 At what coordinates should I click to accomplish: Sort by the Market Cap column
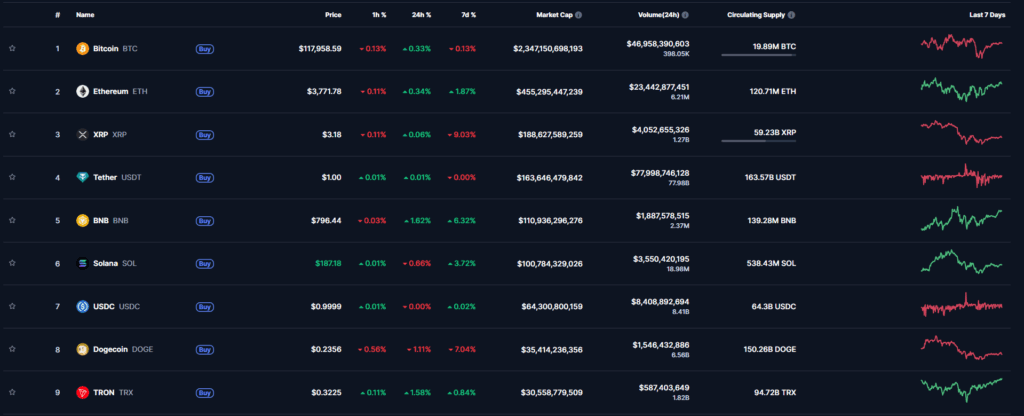point(554,14)
